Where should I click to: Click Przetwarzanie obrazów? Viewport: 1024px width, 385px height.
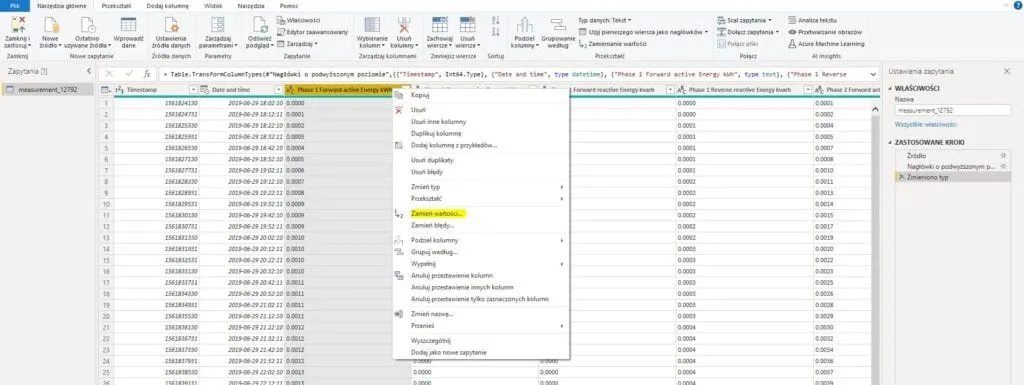coord(825,32)
